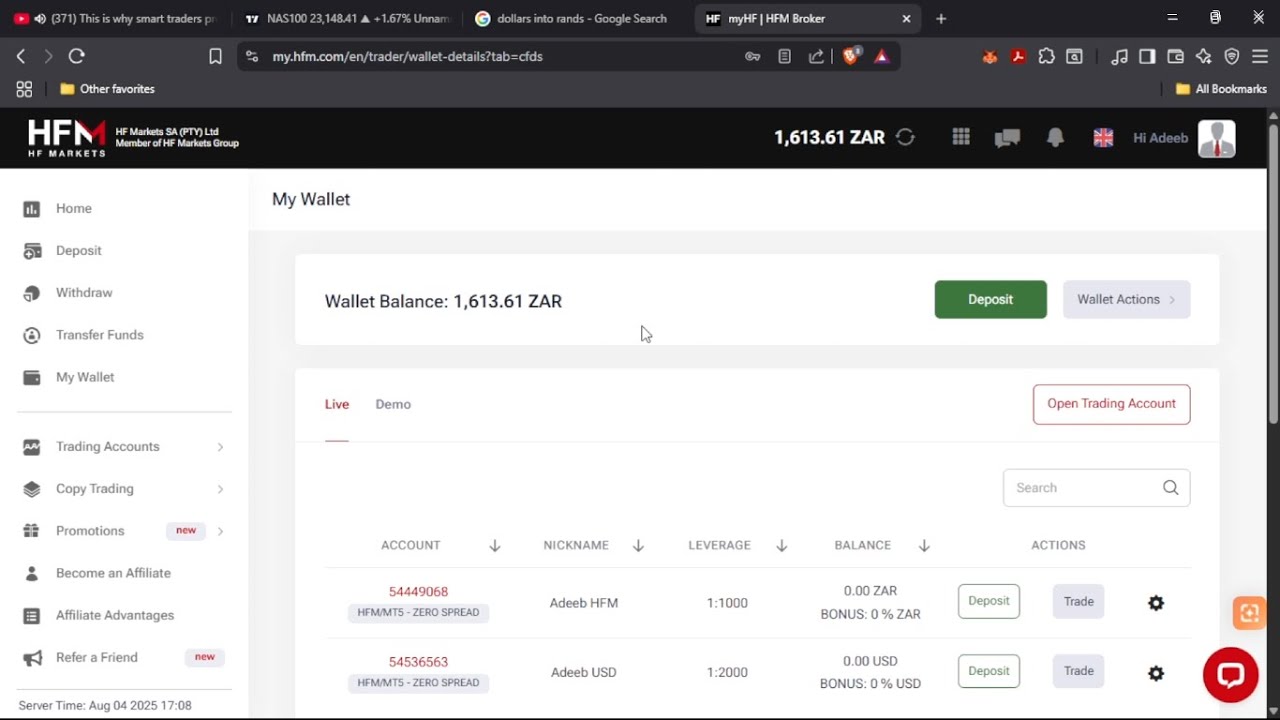Open the apps grid icon in header
The width and height of the screenshot is (1280, 720).
point(961,137)
